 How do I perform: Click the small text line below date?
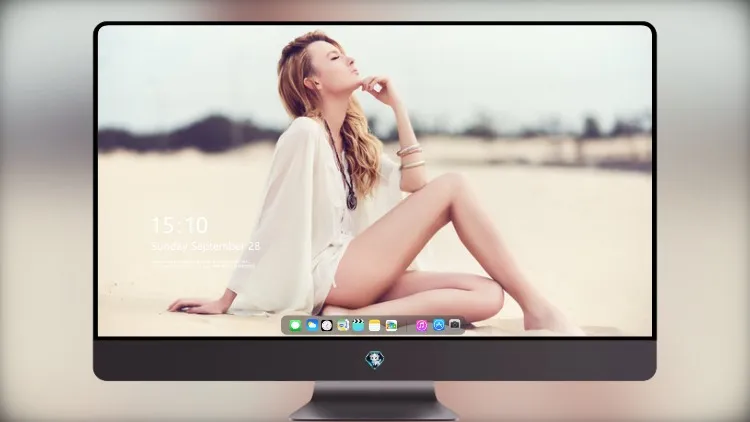pos(203,264)
